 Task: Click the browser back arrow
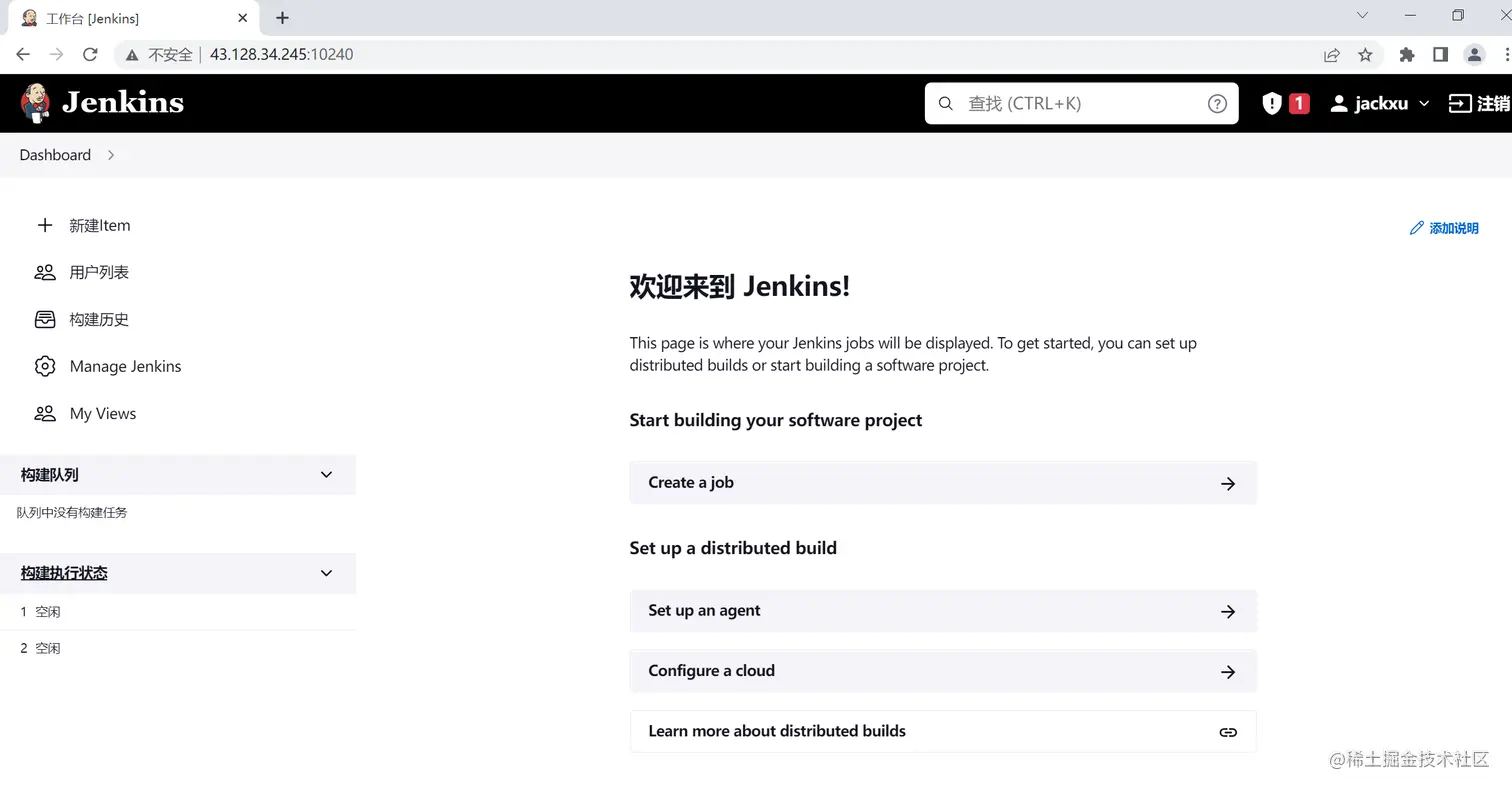click(23, 55)
